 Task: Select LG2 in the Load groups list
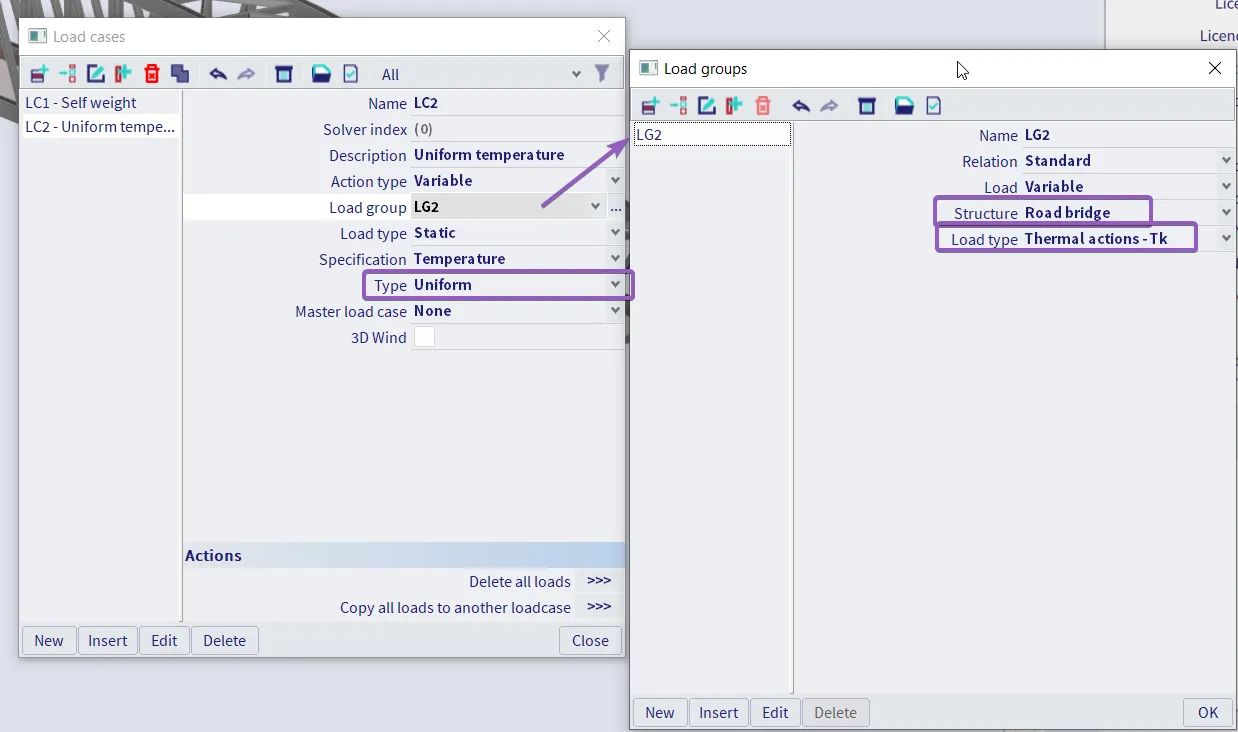[x=712, y=135]
